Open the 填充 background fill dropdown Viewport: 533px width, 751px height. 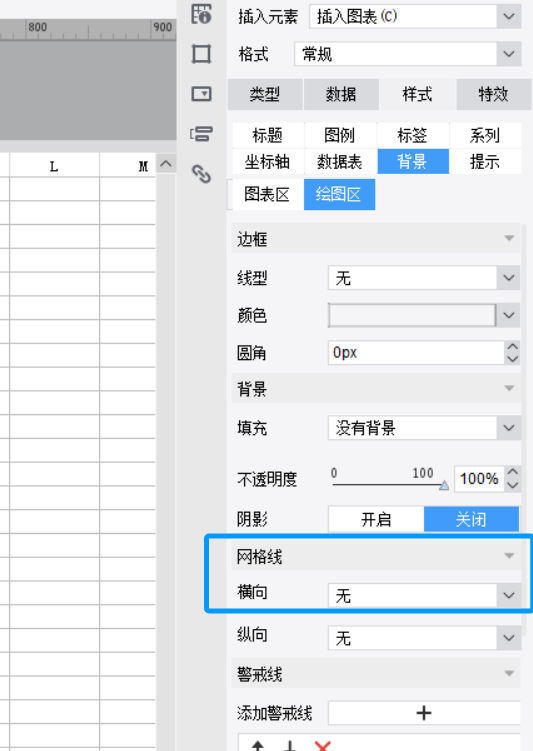(x=424, y=428)
